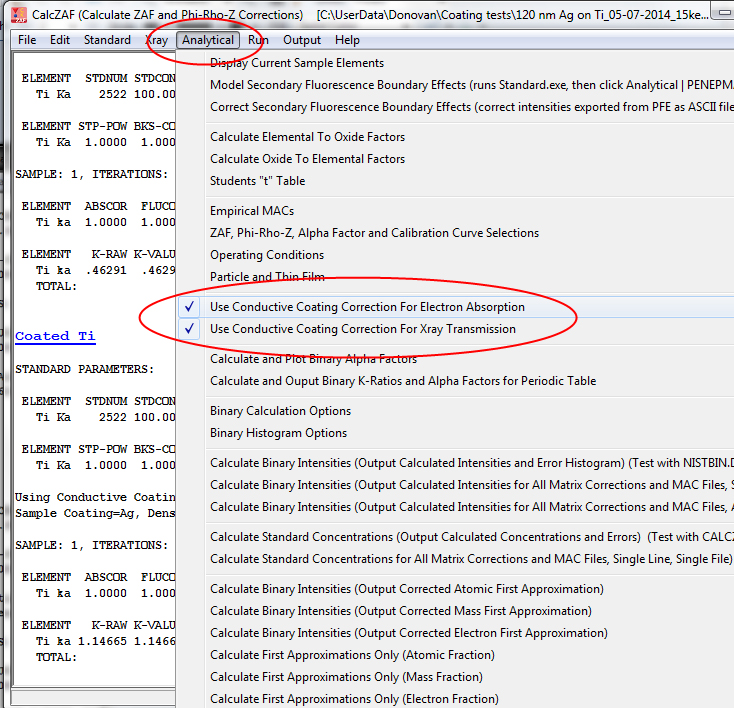This screenshot has height=708, width=734.
Task: Select Particle and Thin Film
Action: (x=267, y=277)
